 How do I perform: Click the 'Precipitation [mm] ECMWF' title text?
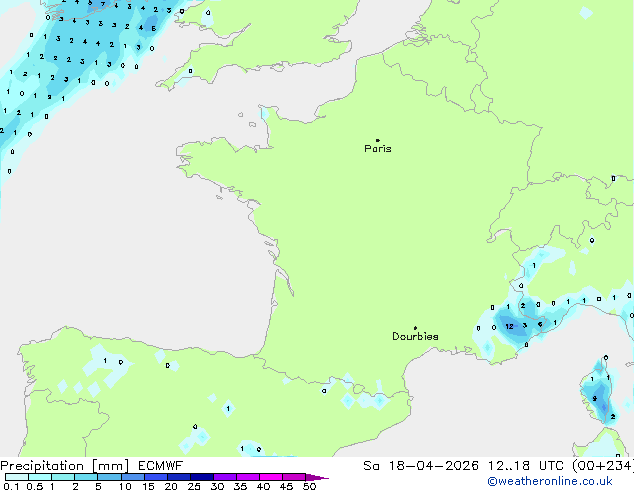(92, 466)
